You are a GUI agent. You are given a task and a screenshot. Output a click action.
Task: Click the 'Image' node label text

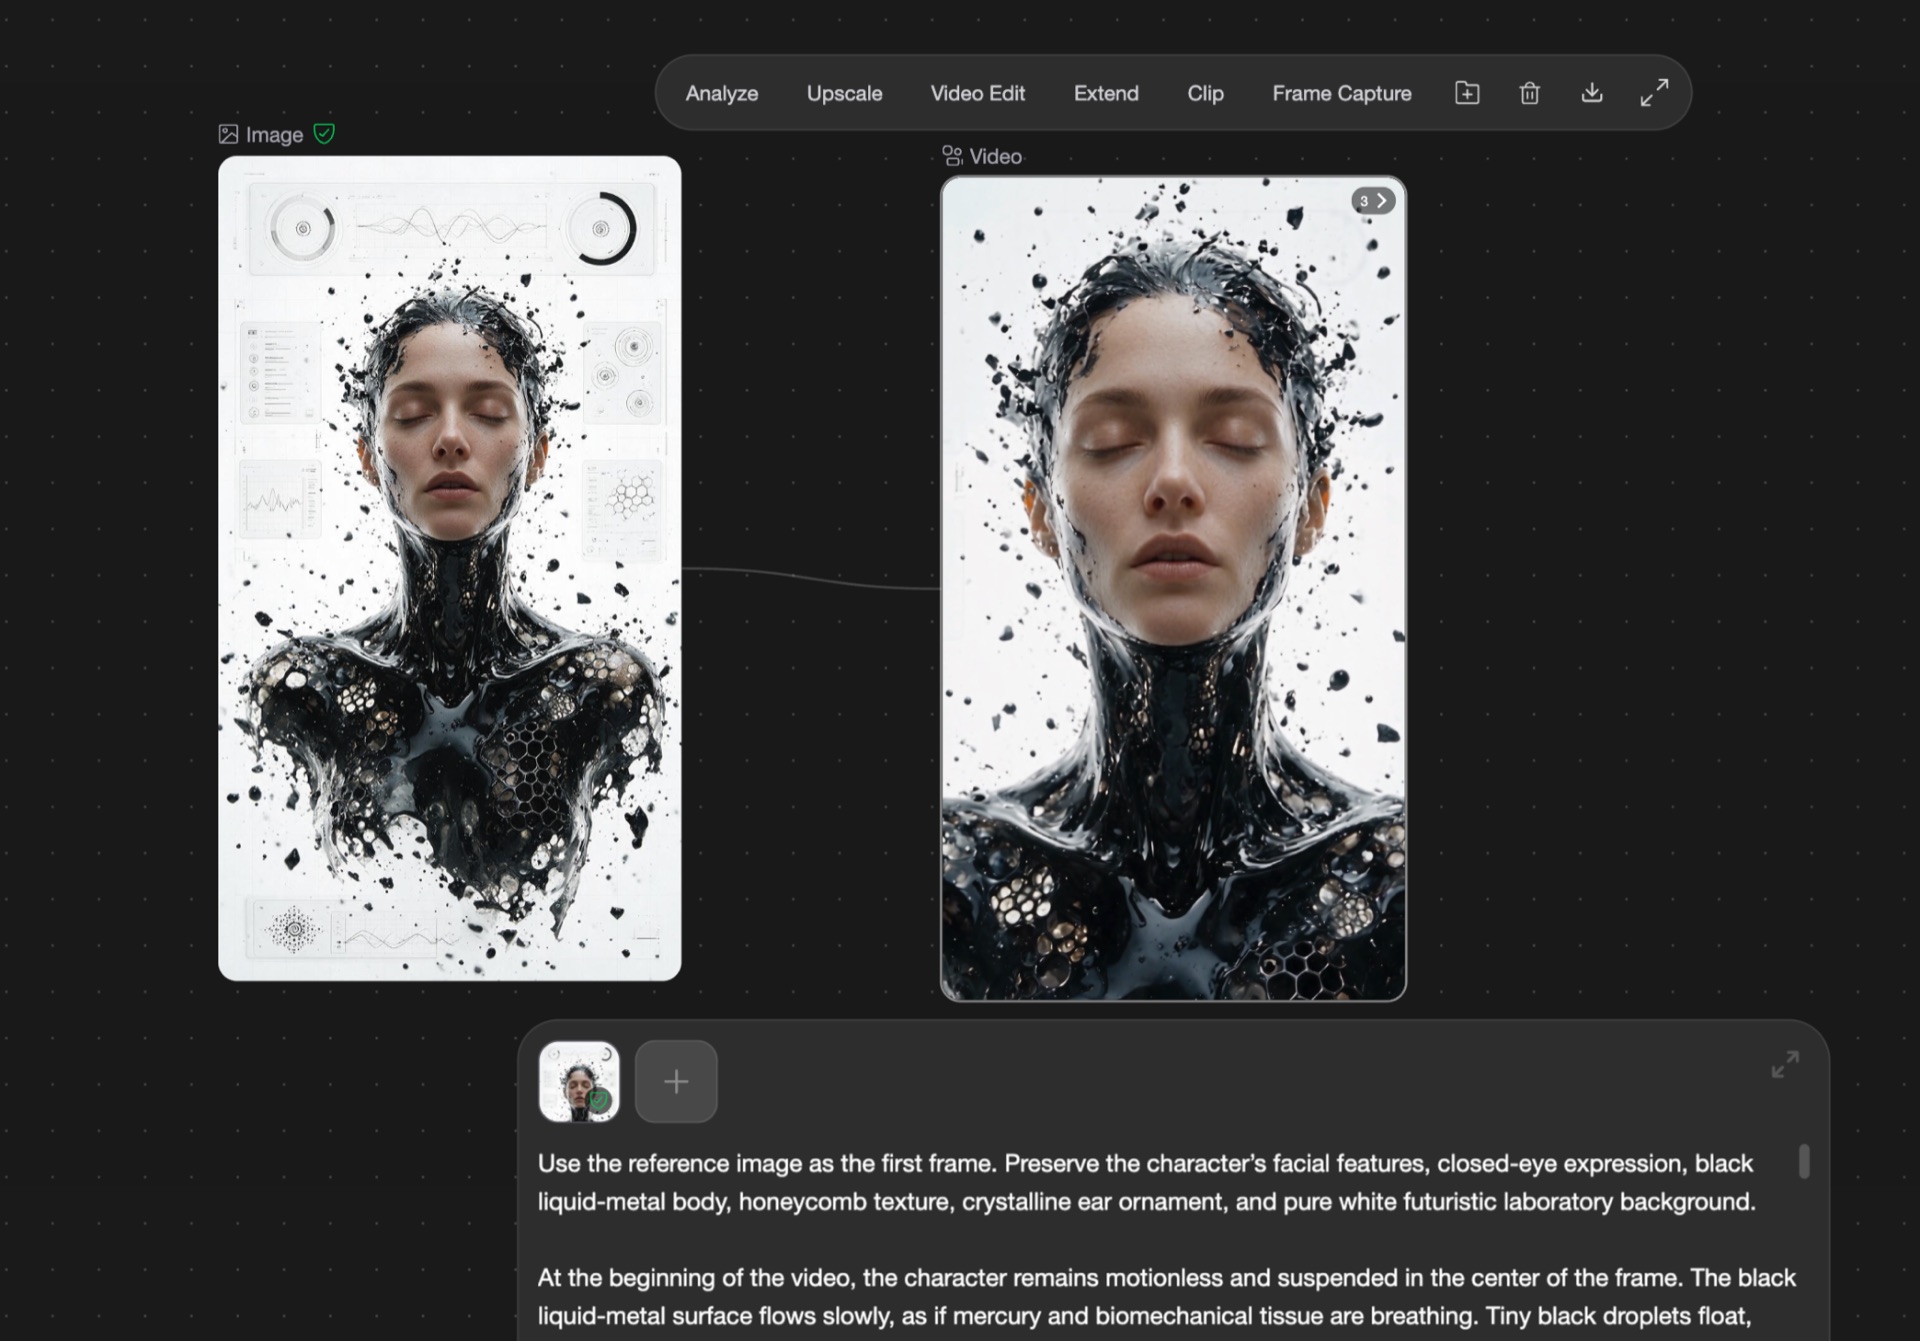coord(274,134)
